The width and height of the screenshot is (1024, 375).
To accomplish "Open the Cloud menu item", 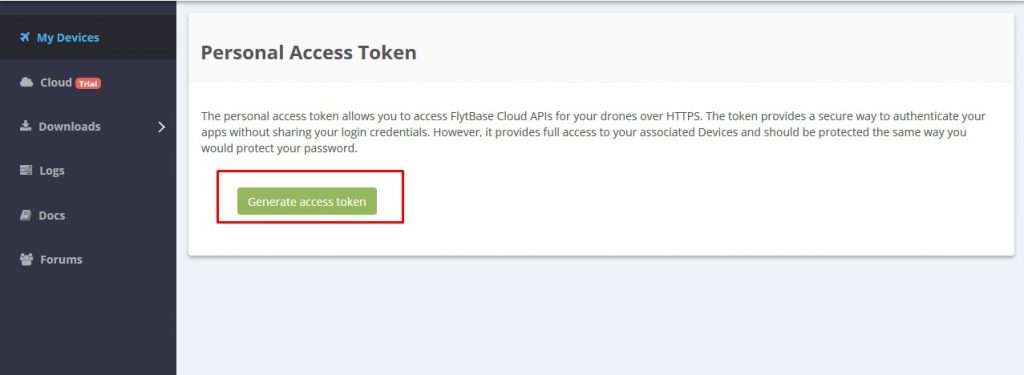I will pos(88,82).
